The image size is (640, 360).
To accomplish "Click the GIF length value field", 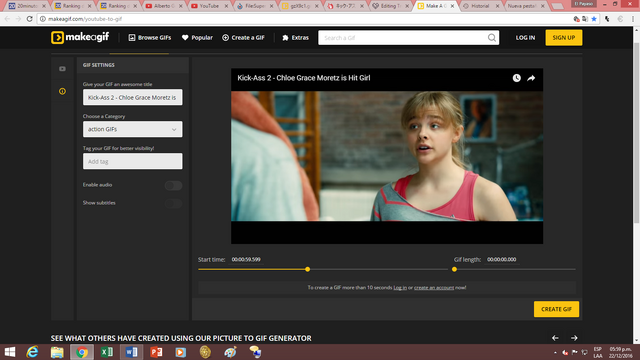I will point(502,259).
